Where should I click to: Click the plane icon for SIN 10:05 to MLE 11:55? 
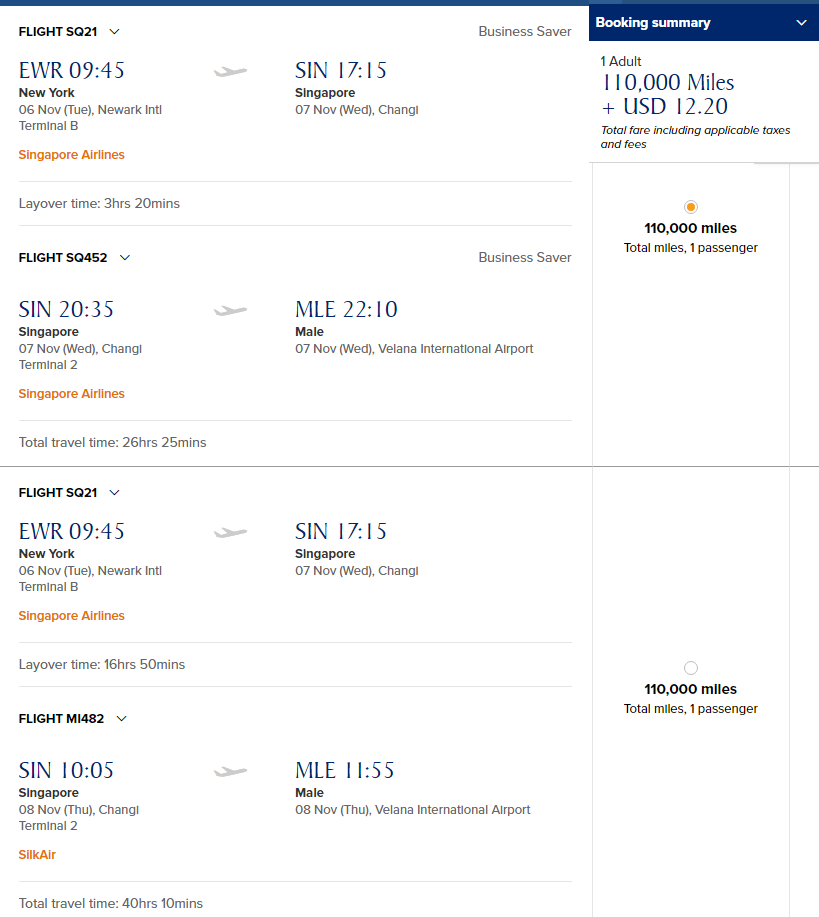click(230, 771)
